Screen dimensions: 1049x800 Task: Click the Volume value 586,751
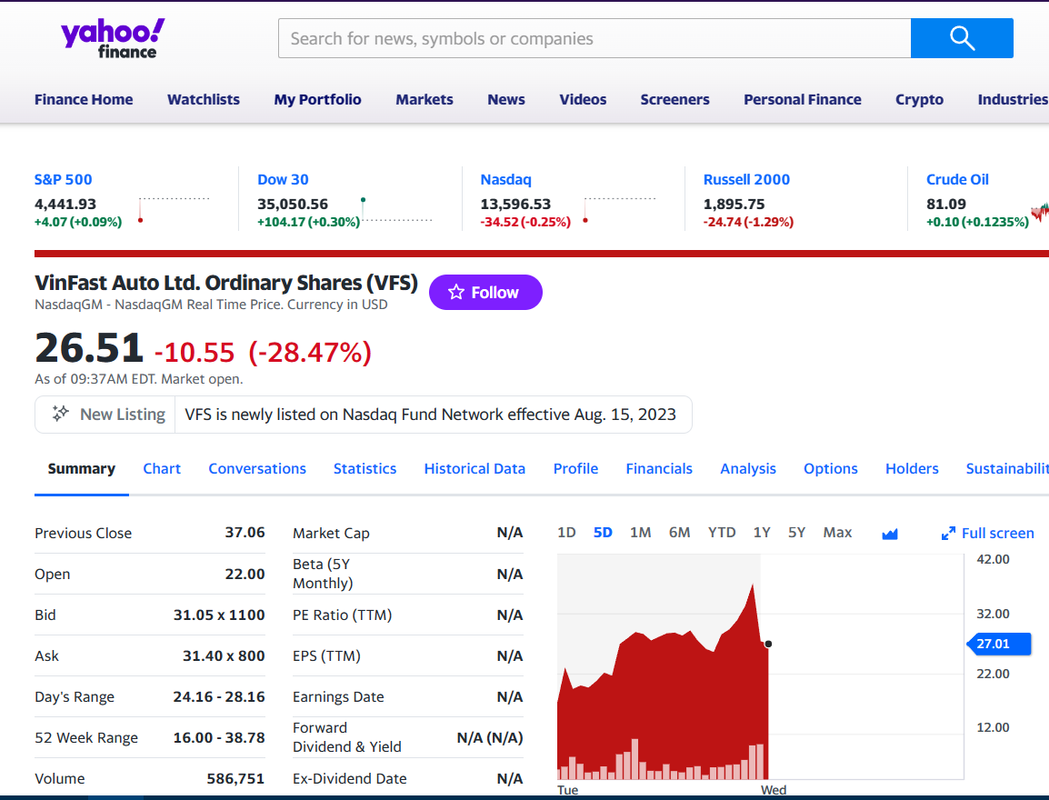coord(235,779)
